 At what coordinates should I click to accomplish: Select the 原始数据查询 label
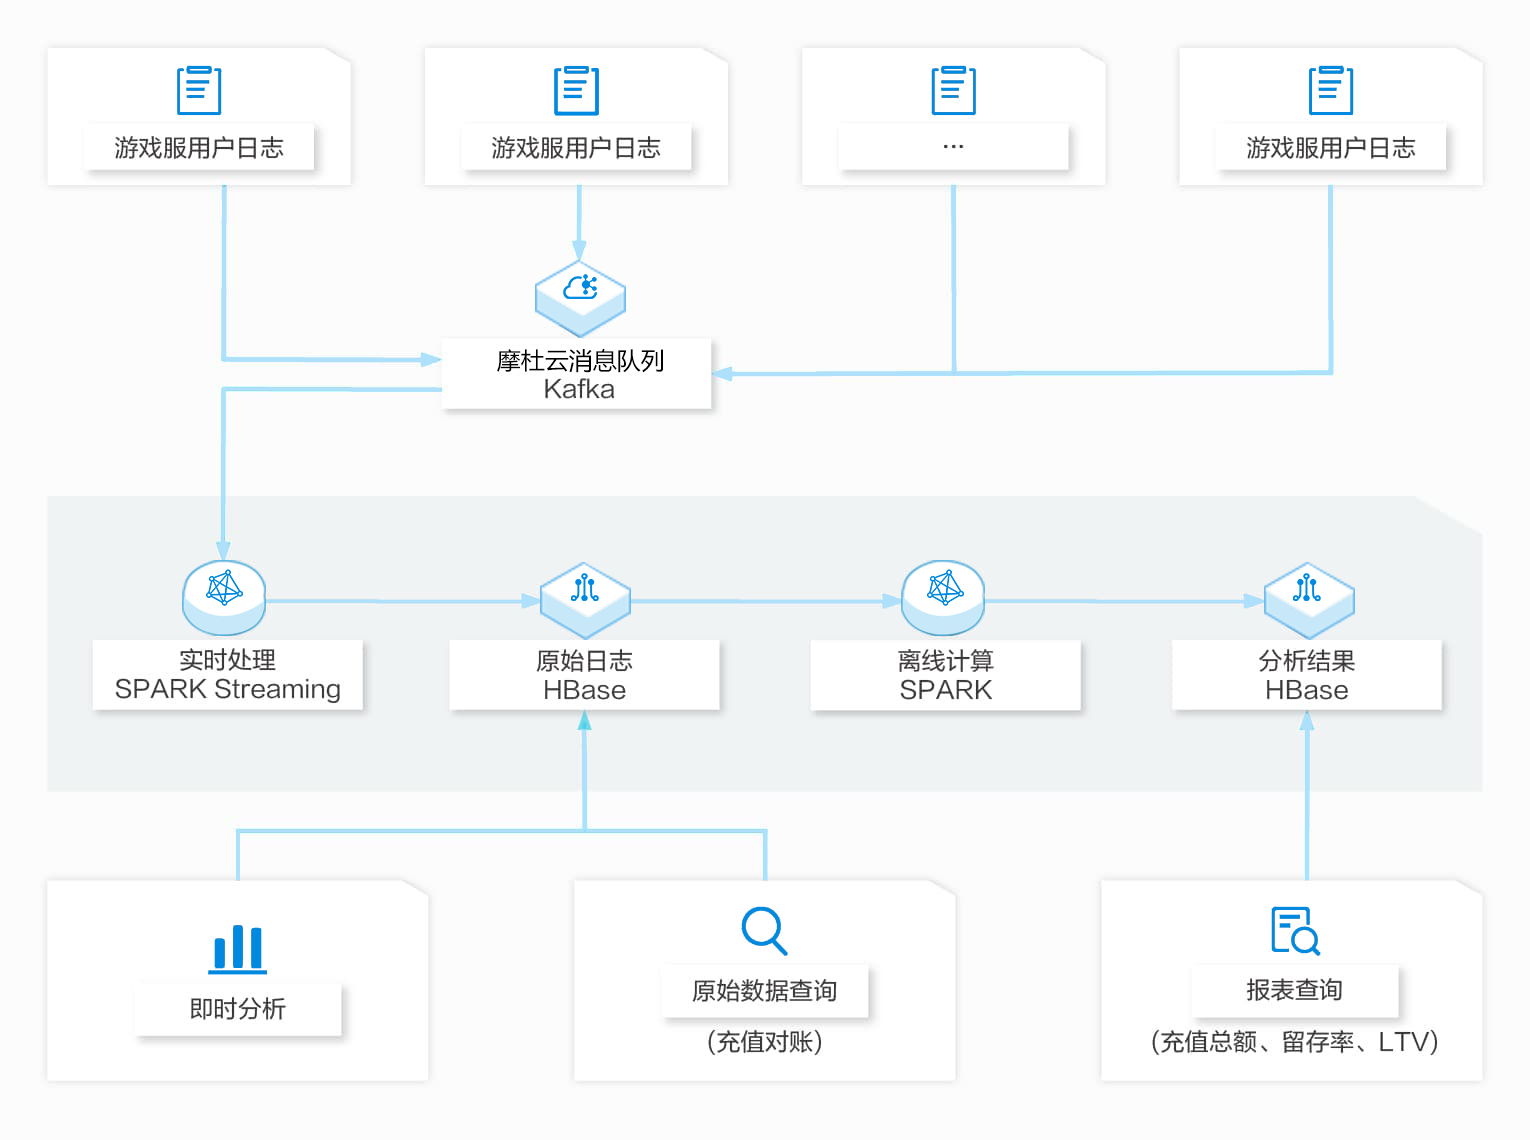pos(765,991)
